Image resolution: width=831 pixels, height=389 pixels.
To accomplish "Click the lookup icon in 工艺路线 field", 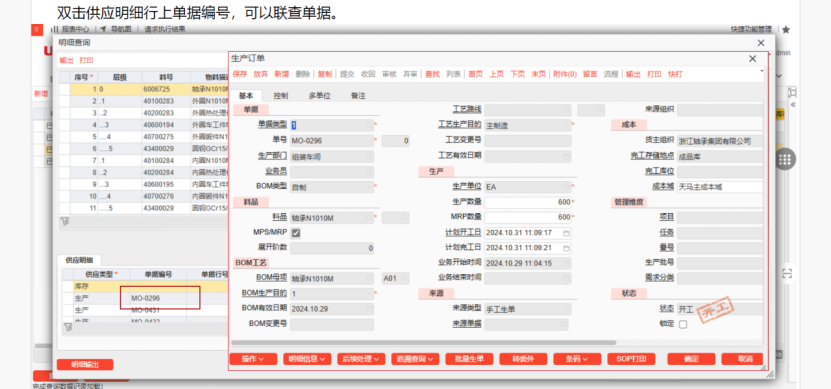I will 567,110.
